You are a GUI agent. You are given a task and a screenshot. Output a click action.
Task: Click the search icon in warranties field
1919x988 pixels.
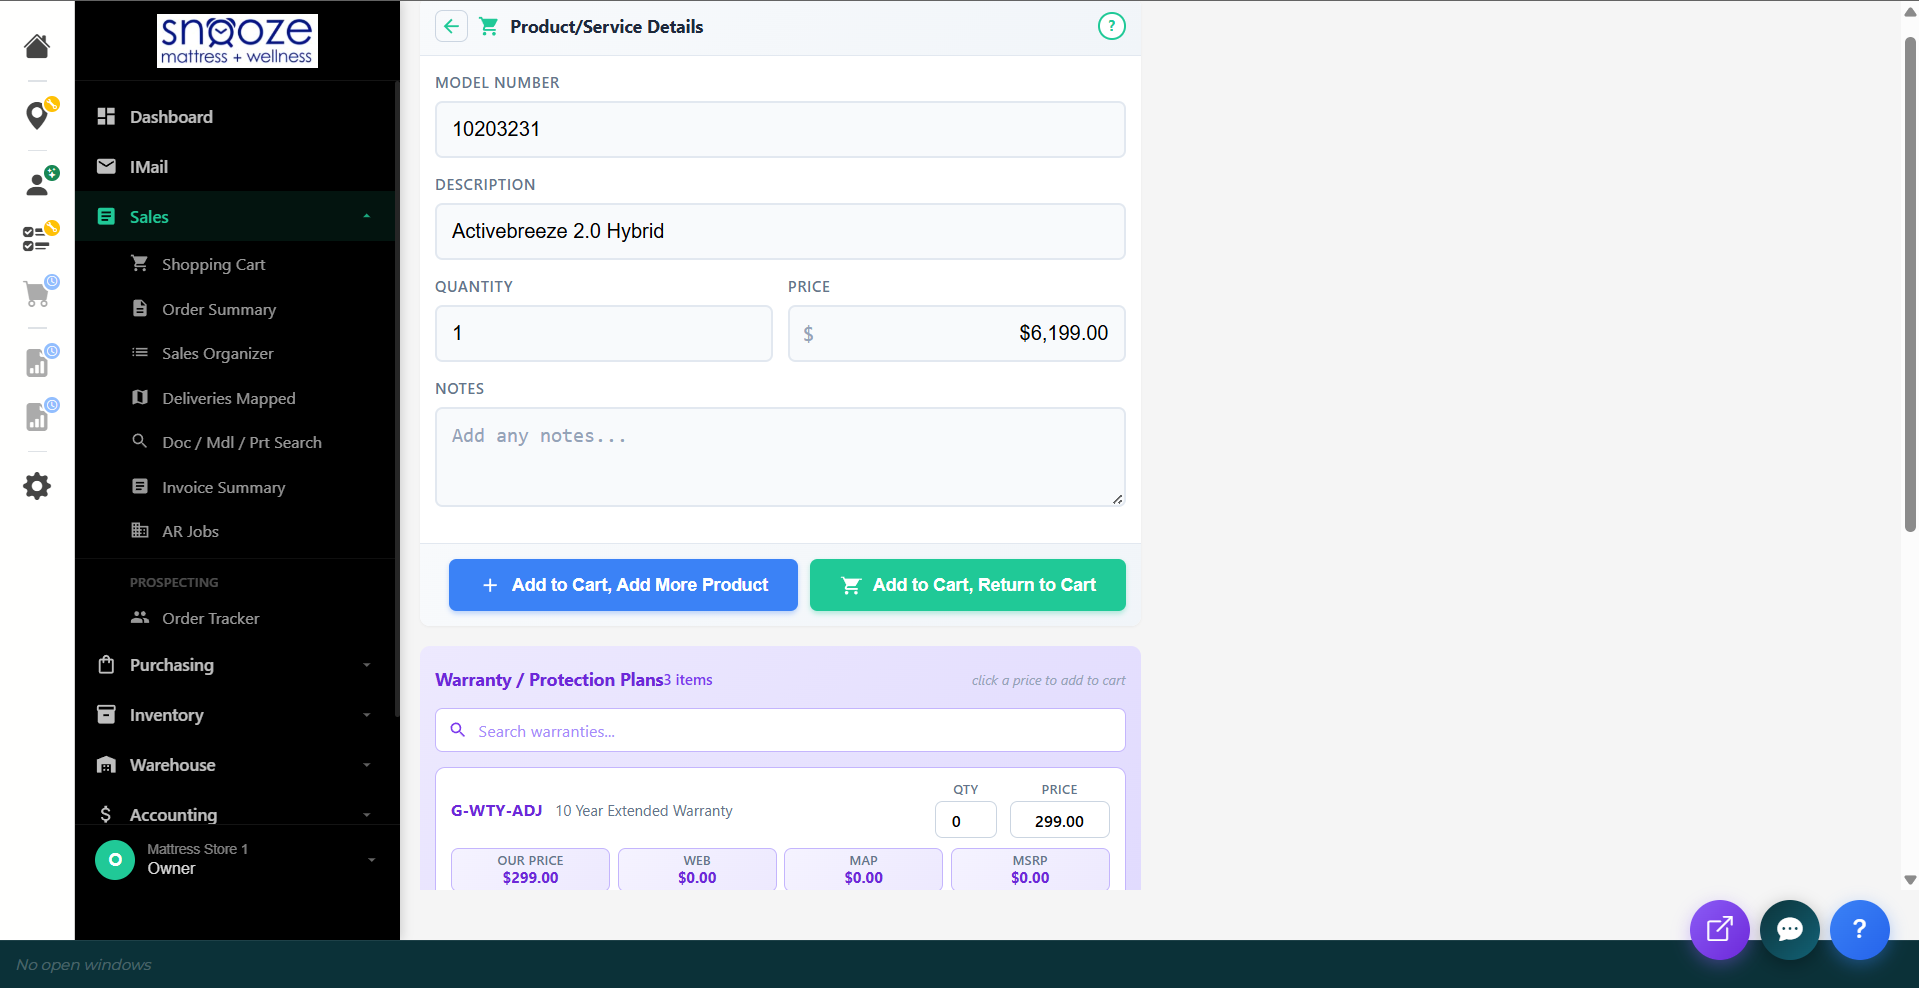(458, 731)
